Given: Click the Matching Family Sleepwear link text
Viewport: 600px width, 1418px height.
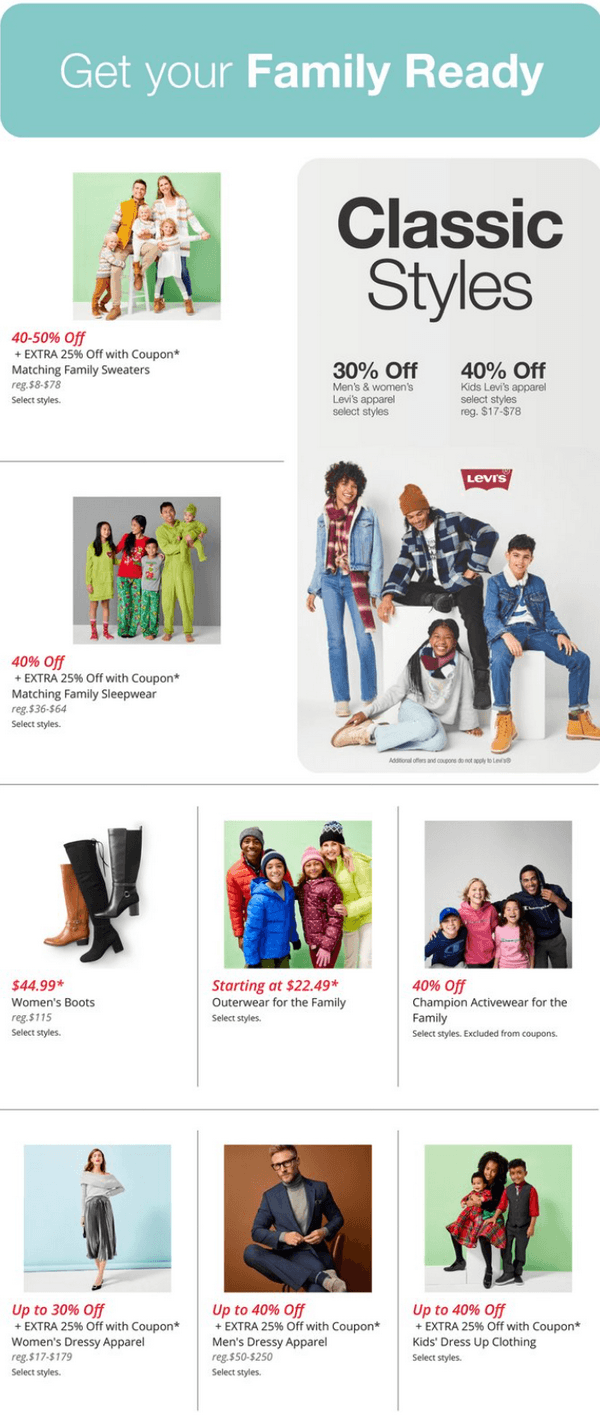Looking at the screenshot, I should pyautogui.click(x=84, y=694).
